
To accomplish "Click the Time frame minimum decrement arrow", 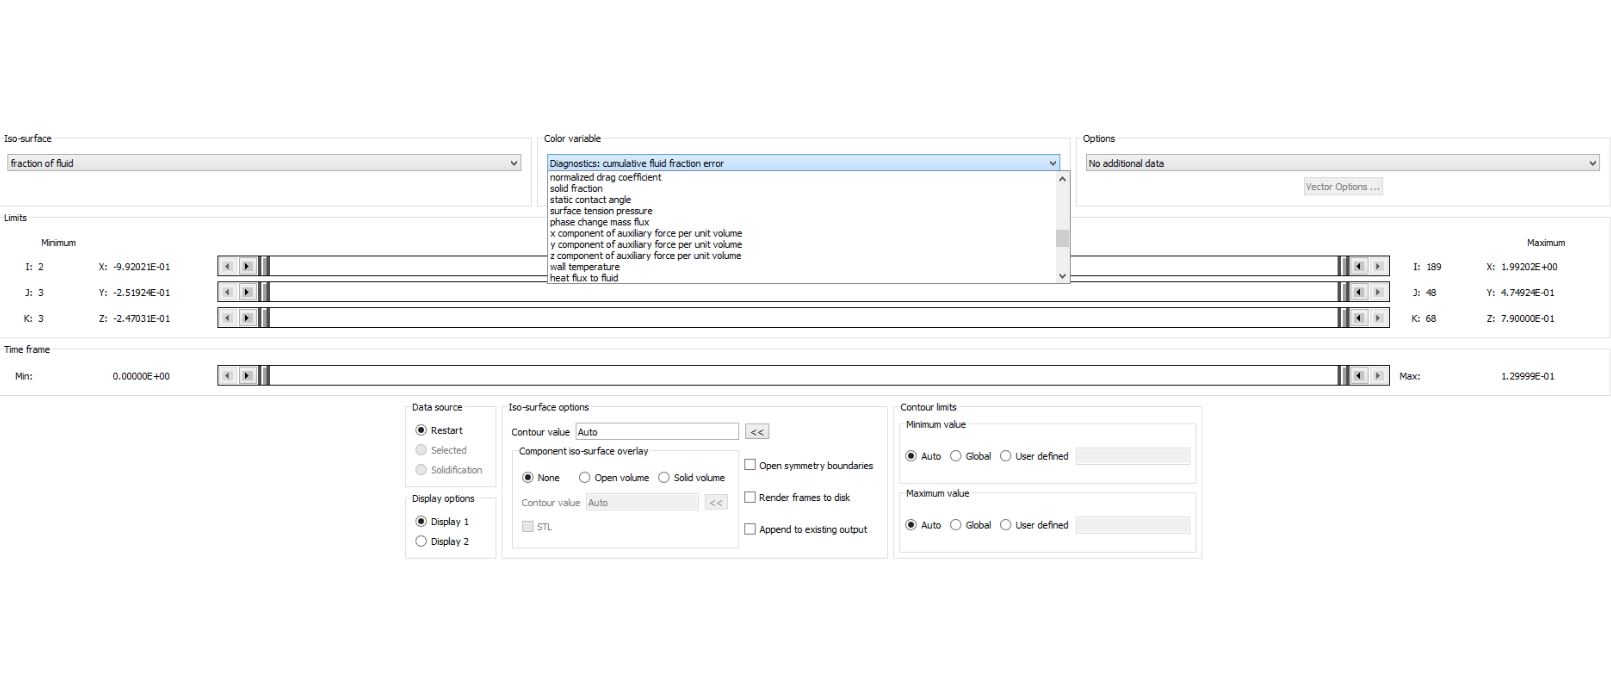I will tap(227, 376).
